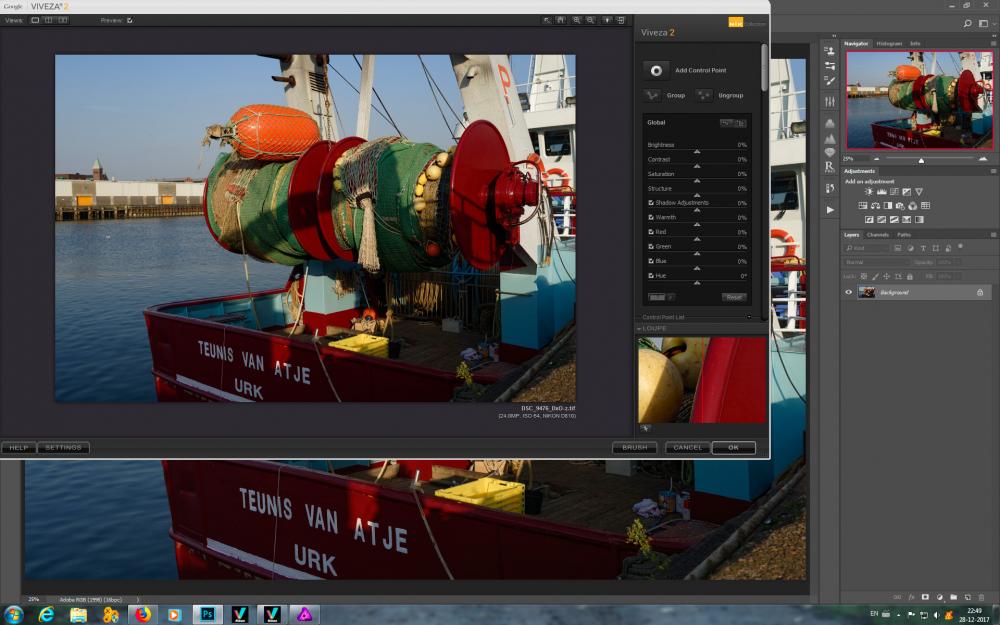Screen dimensions: 1000x625
Task: Click the OK button in Viveza
Action: (733, 448)
